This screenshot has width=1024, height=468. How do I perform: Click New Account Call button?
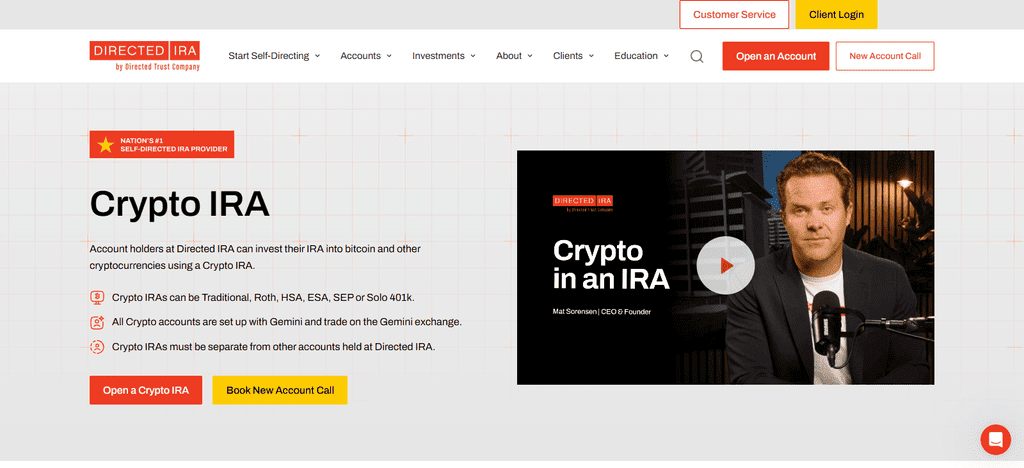tap(885, 56)
